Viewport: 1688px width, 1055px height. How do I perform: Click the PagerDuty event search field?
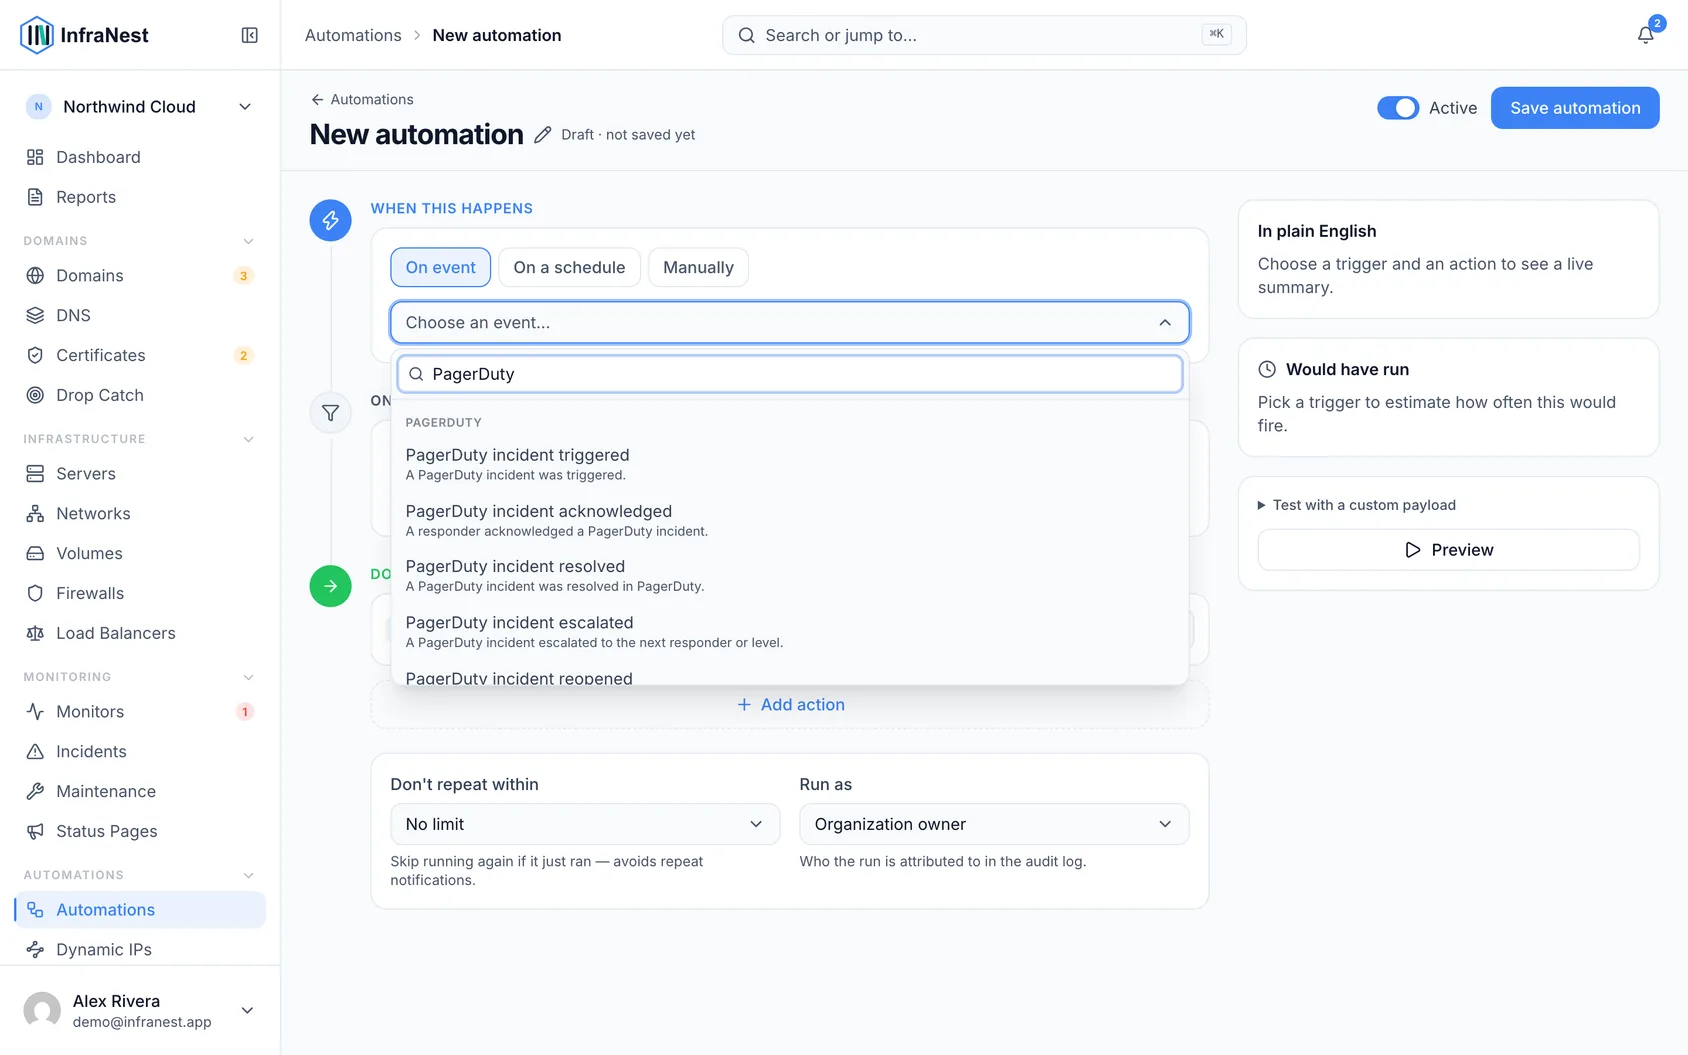[790, 374]
